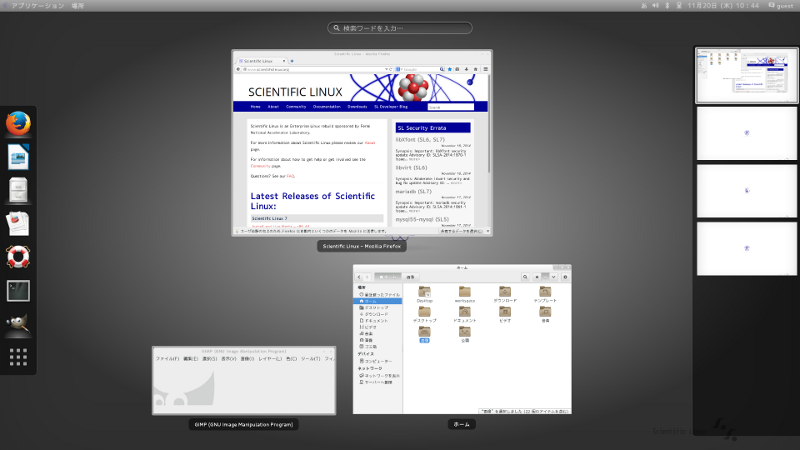Click Community in Scientific Linux nav bar
This screenshot has height=450, width=800.
pos(296,107)
